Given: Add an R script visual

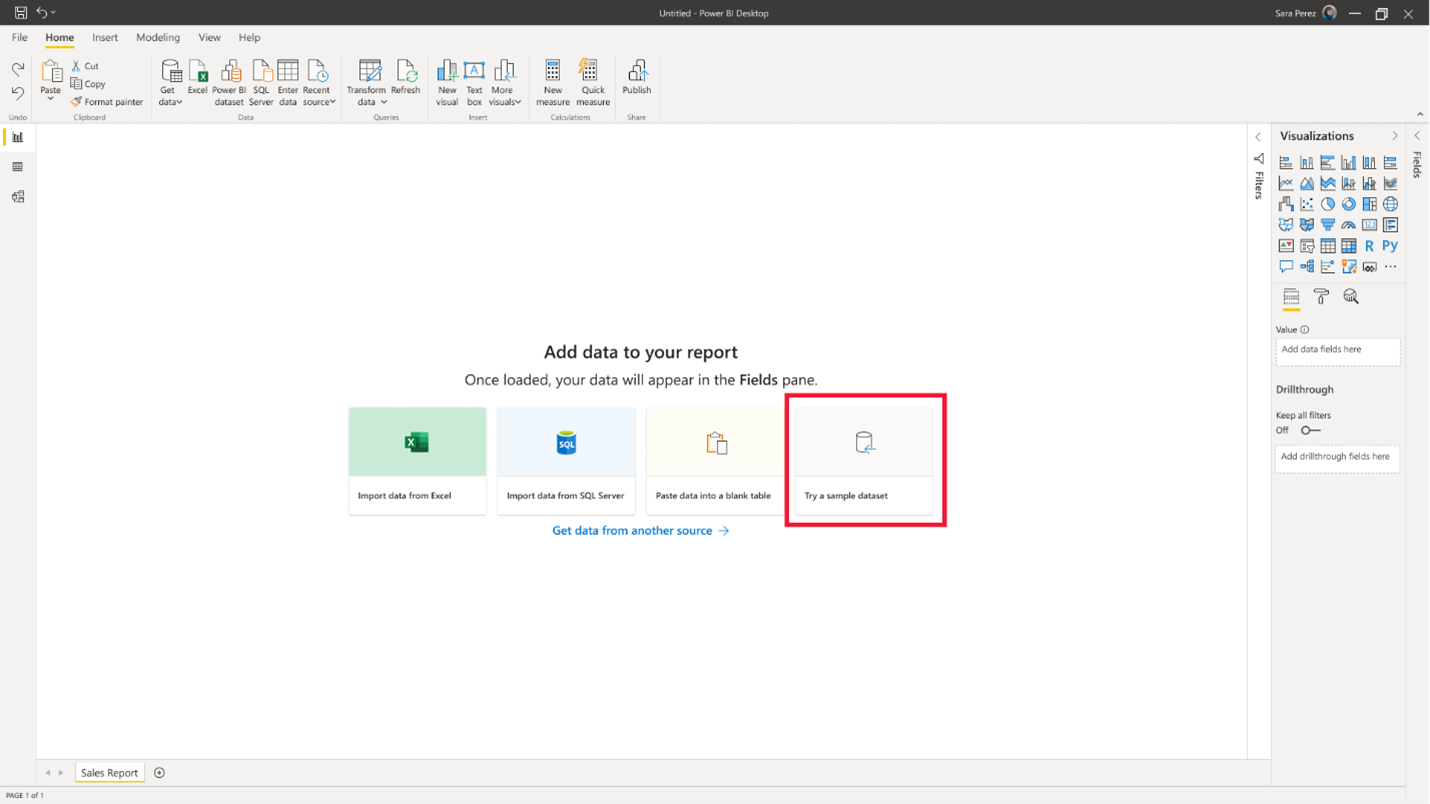Looking at the screenshot, I should pyautogui.click(x=1370, y=245).
